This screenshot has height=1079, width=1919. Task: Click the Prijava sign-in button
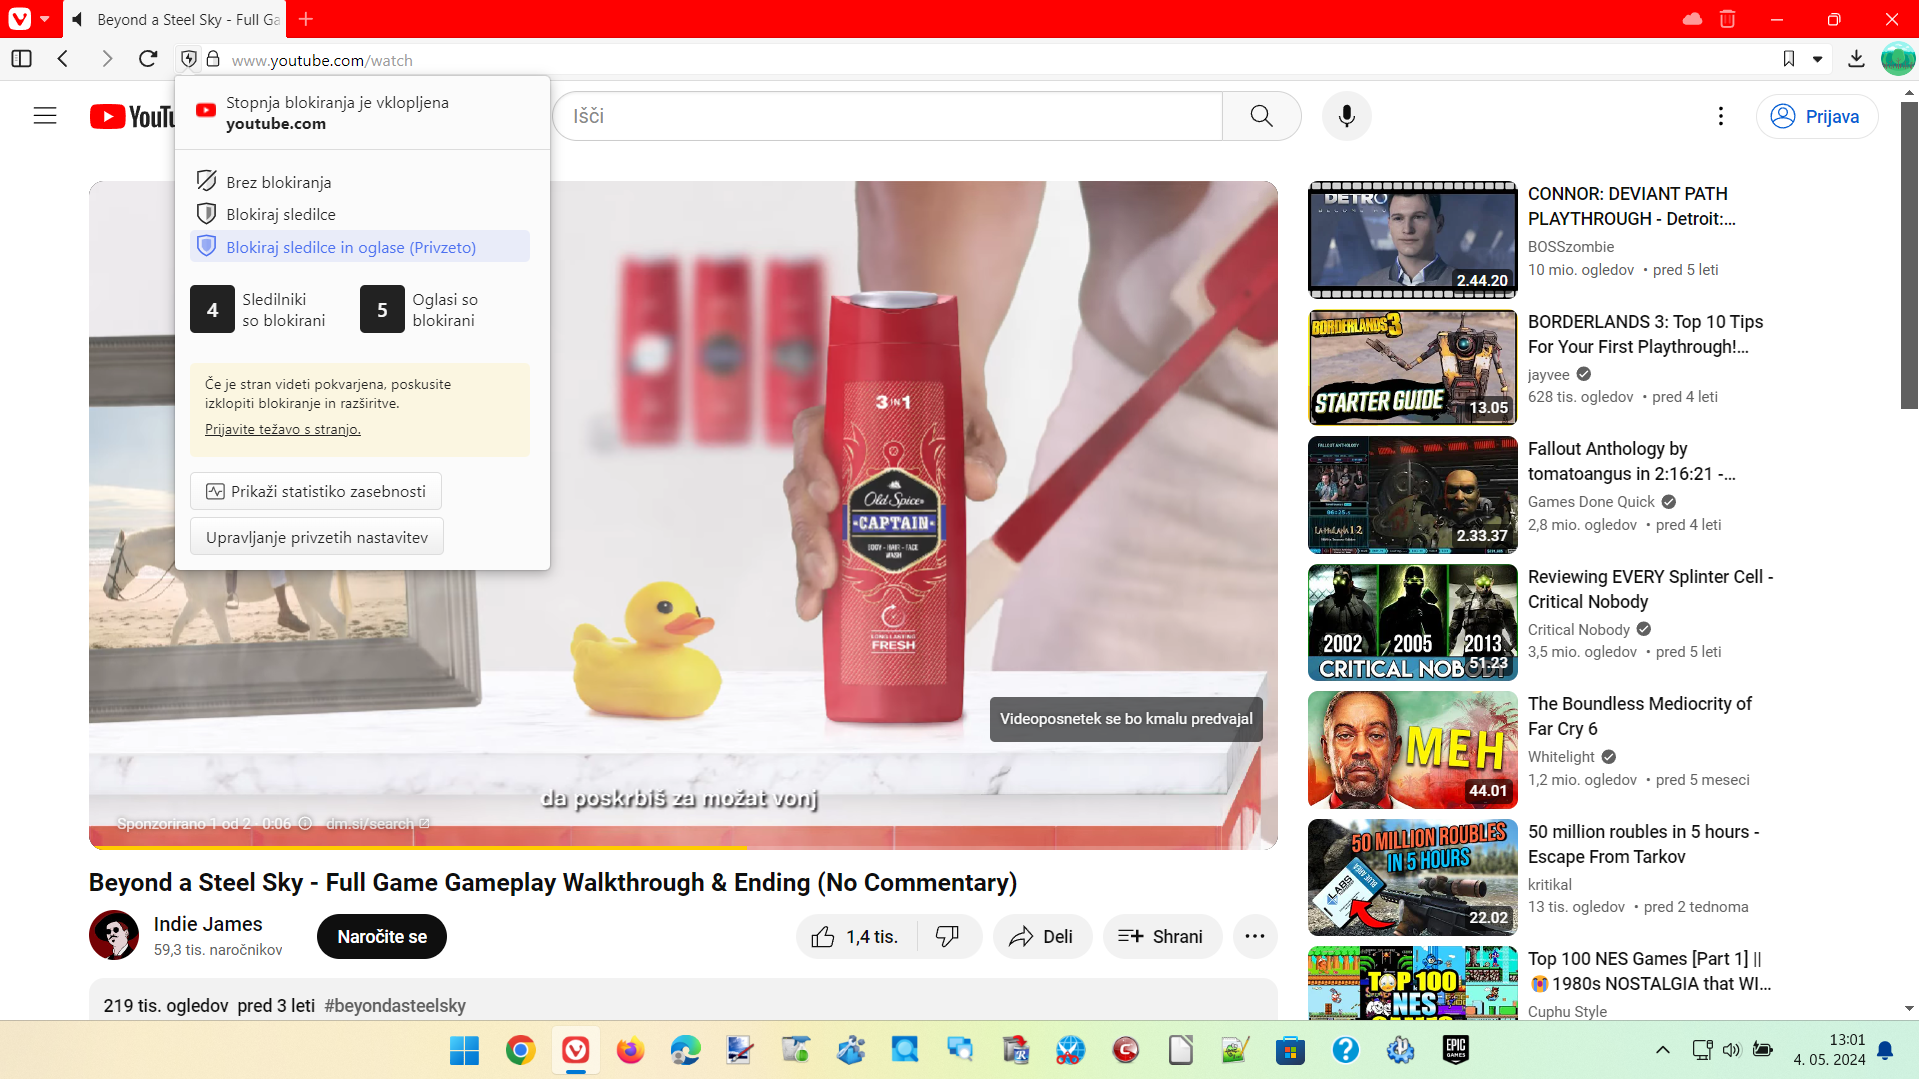1817,116
